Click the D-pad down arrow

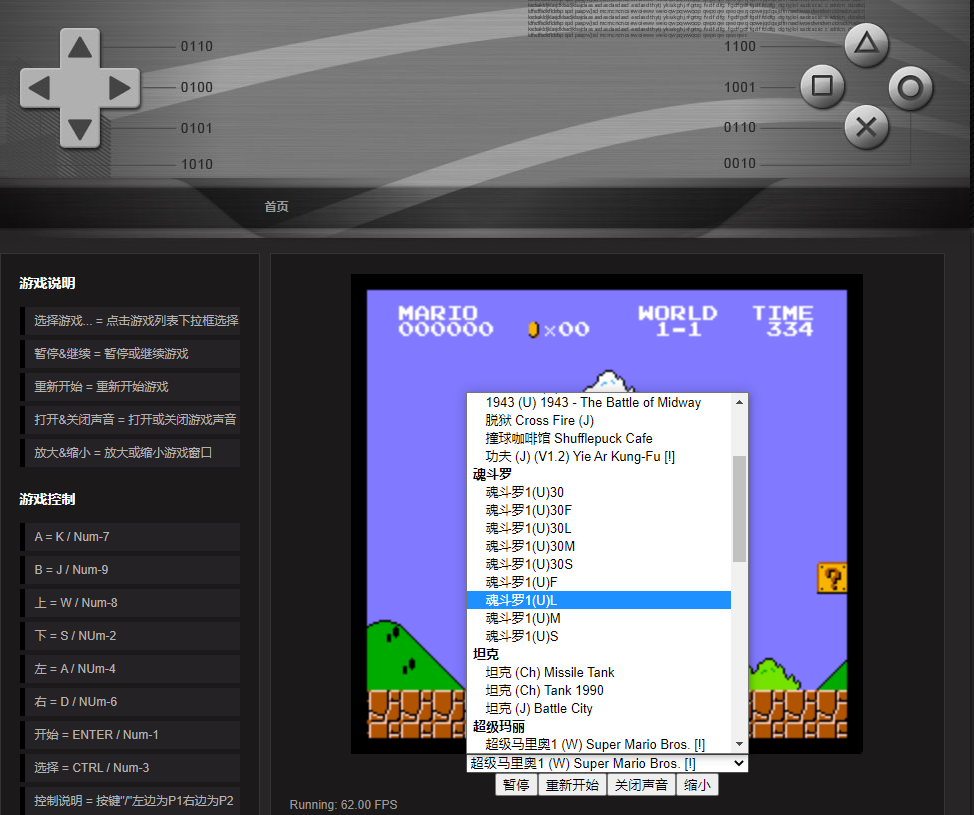(x=80, y=129)
